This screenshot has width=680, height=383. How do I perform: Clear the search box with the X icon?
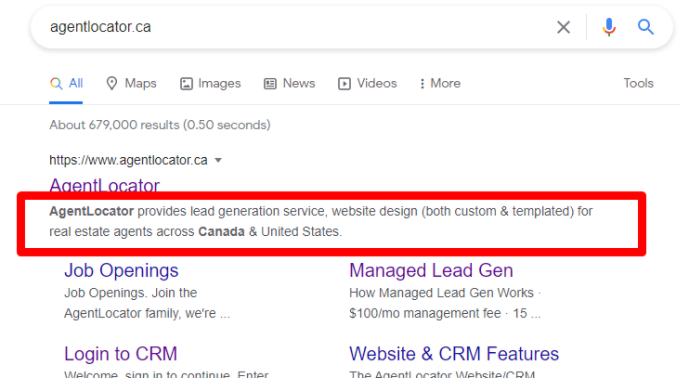click(x=563, y=27)
